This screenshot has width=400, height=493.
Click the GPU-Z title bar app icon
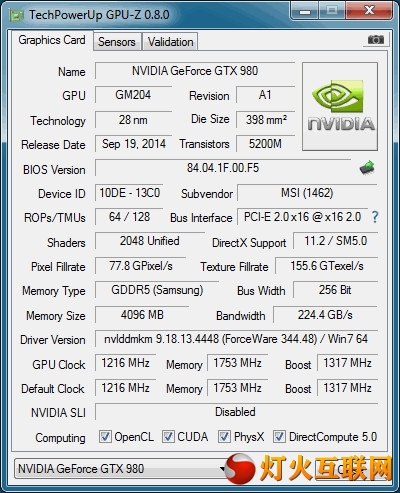[x=16, y=15]
